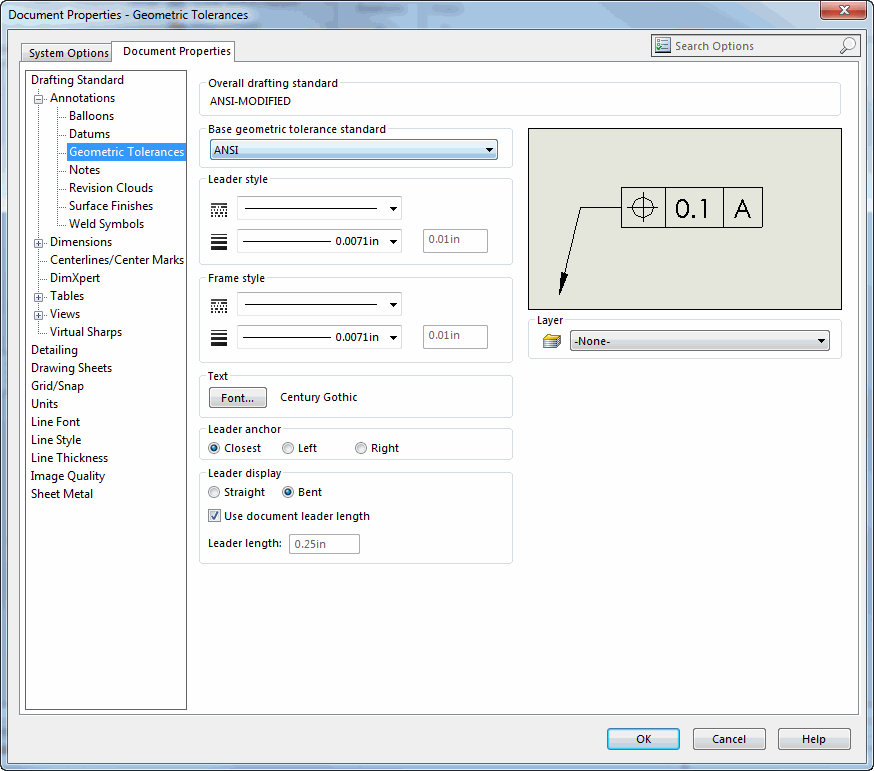
Task: Switch to the System Options tab
Action: pyautogui.click(x=67, y=52)
